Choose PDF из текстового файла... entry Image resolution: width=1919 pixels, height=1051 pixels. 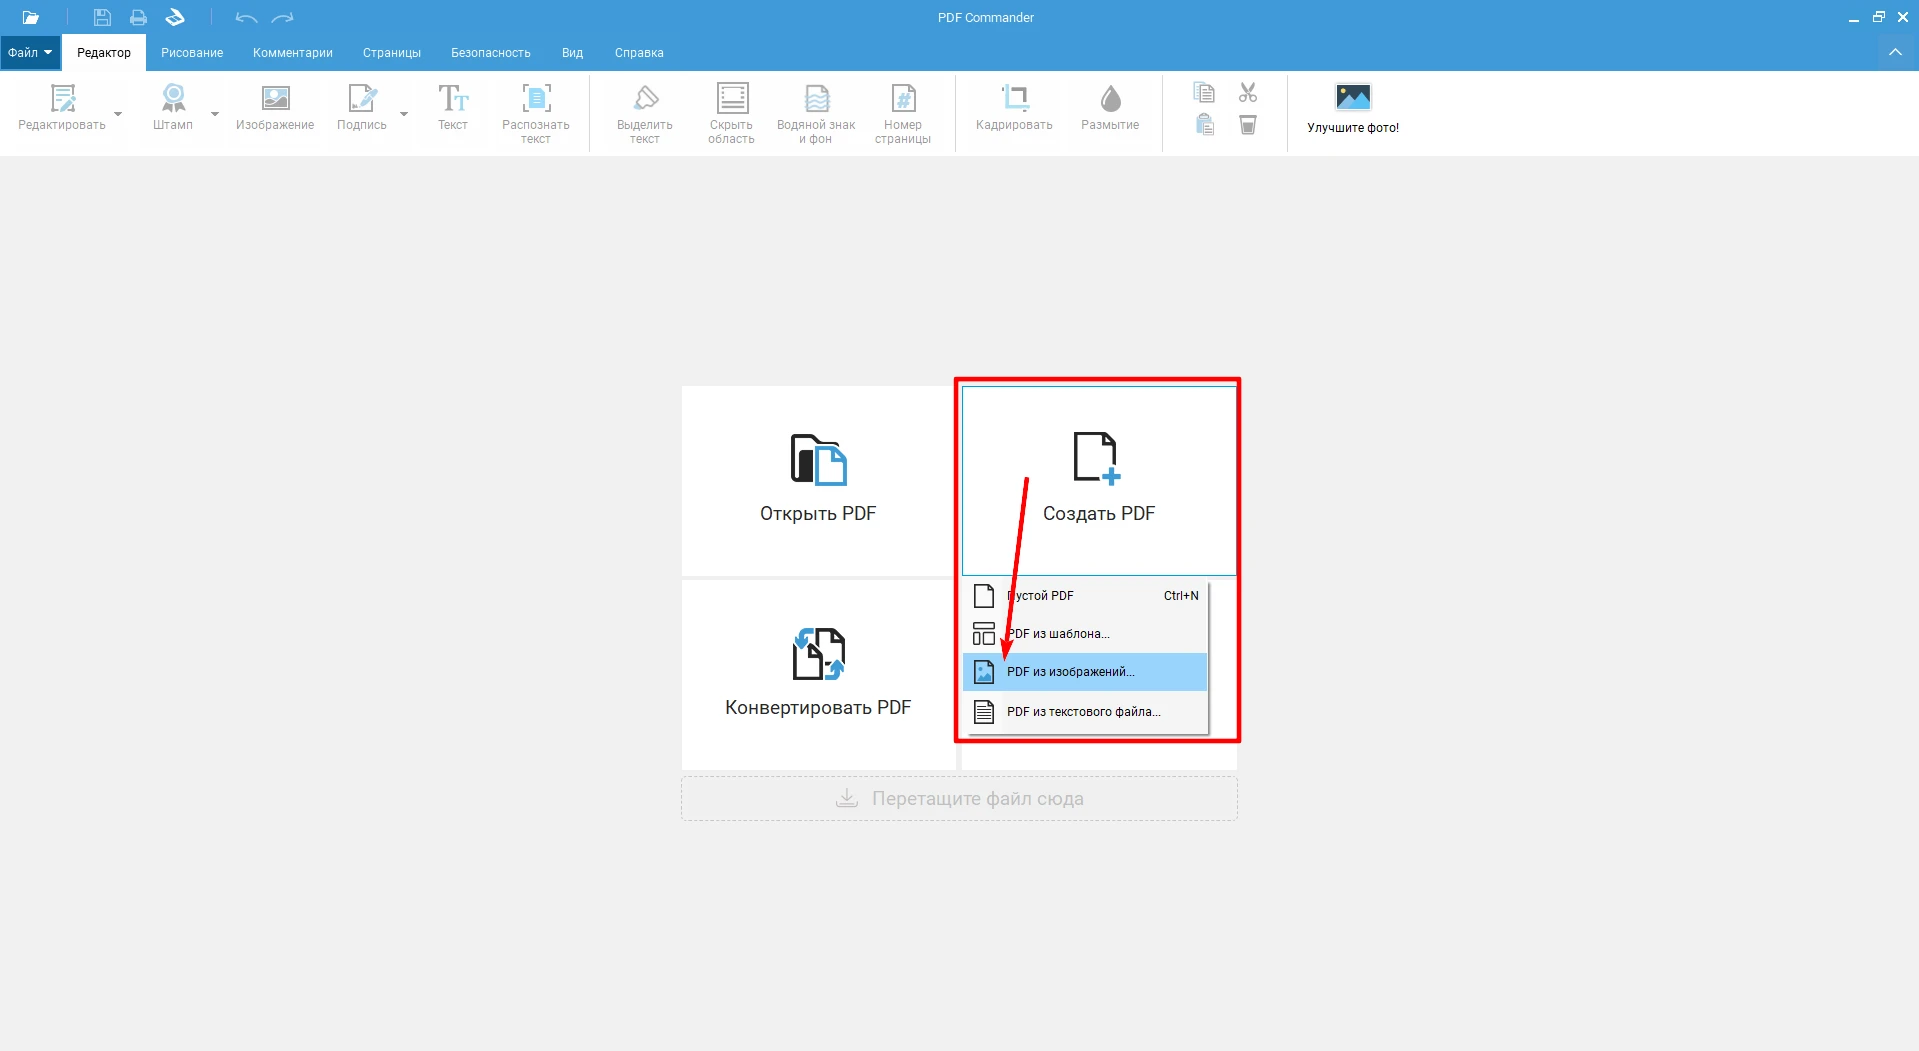1085,712
